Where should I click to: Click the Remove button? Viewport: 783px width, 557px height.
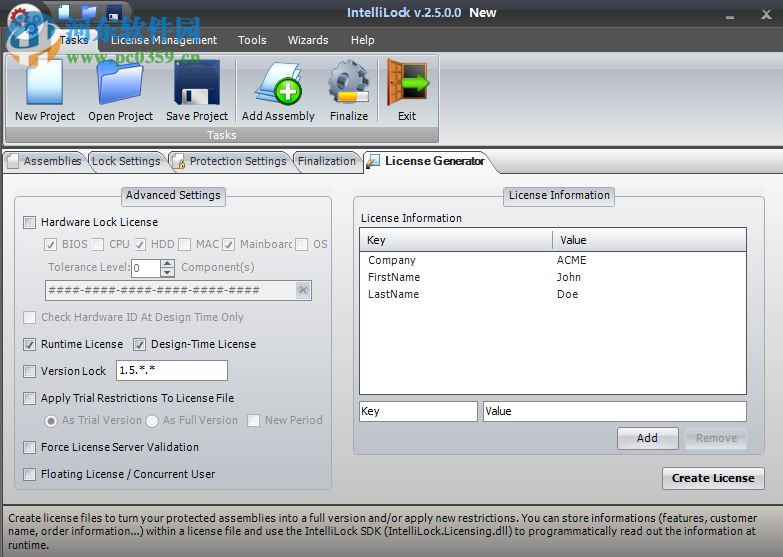(x=716, y=438)
